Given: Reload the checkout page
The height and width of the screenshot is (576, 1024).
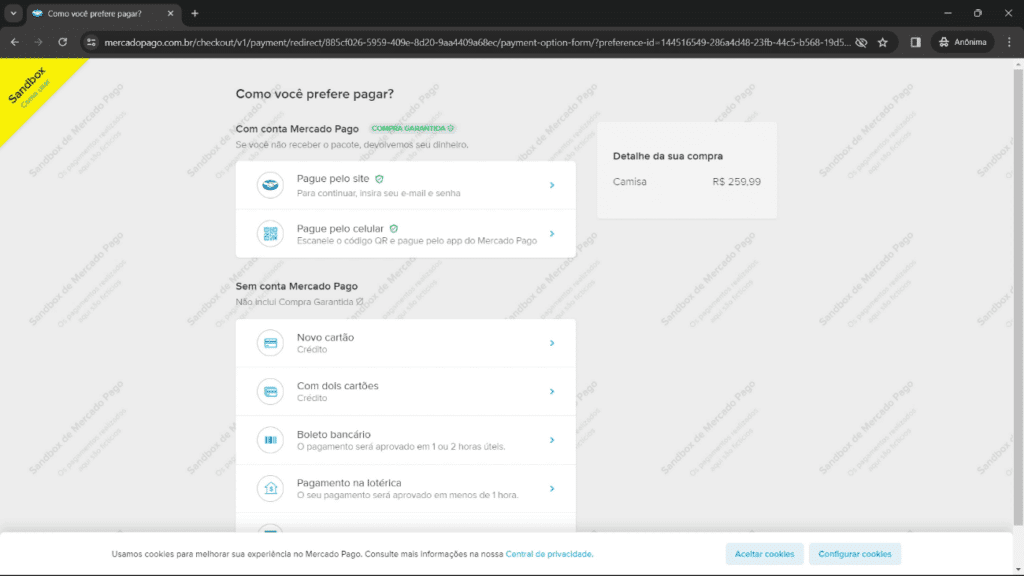Looking at the screenshot, I should (x=63, y=42).
